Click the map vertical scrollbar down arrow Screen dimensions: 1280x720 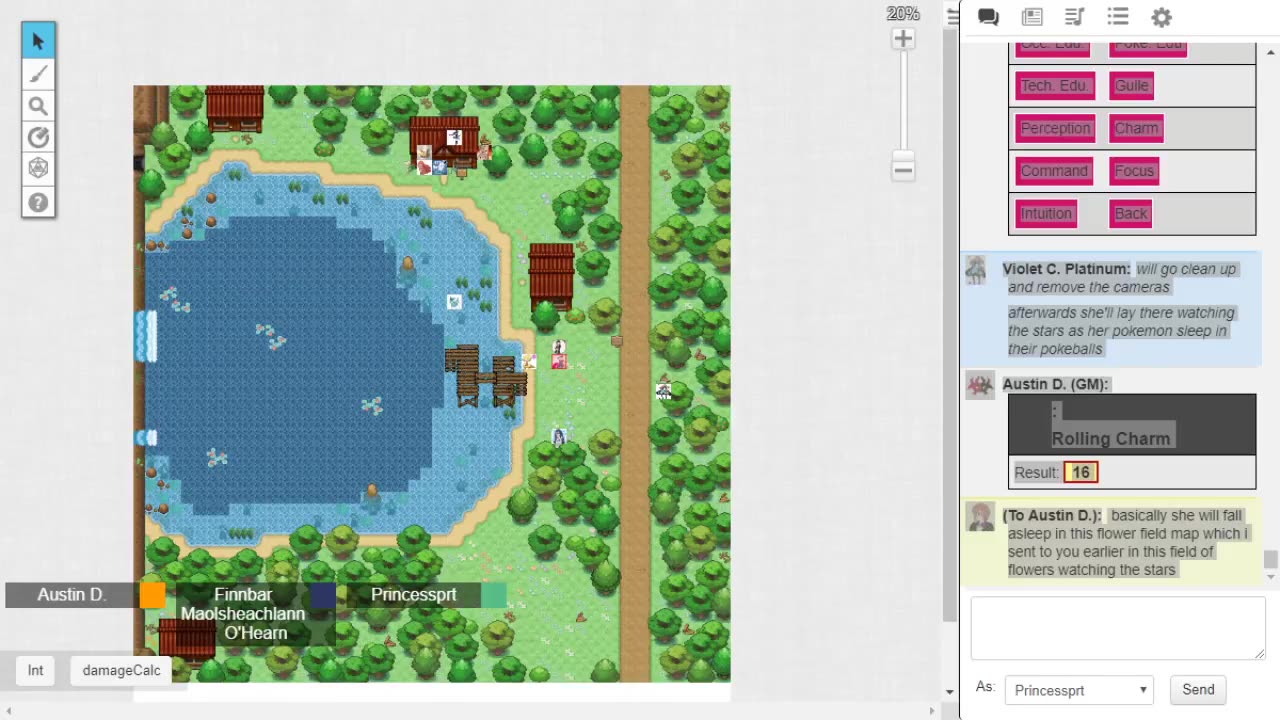[949, 692]
